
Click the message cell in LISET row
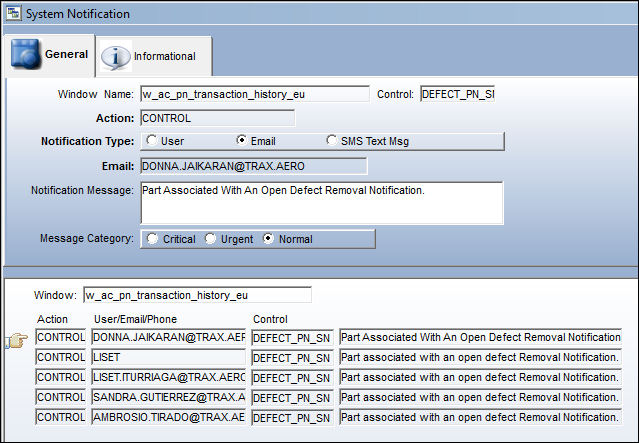[480, 357]
